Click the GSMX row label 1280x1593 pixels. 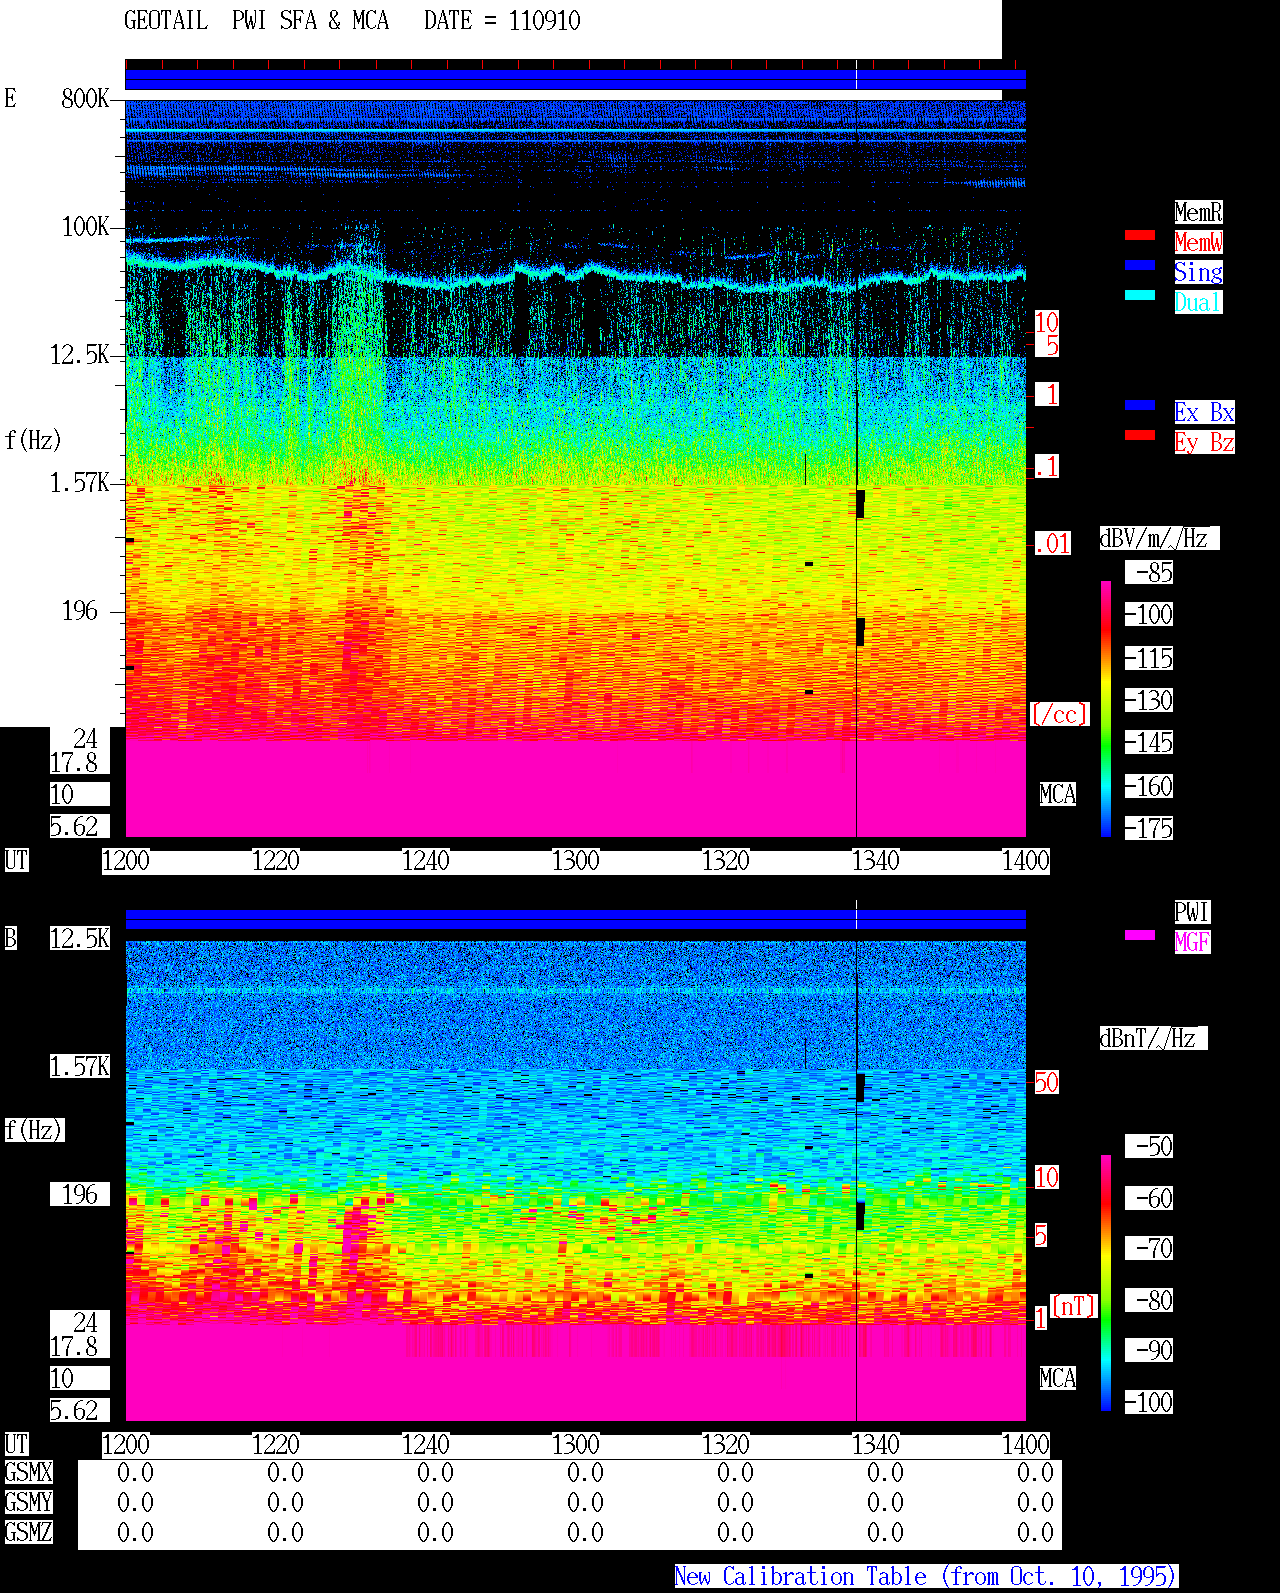coord(28,1473)
